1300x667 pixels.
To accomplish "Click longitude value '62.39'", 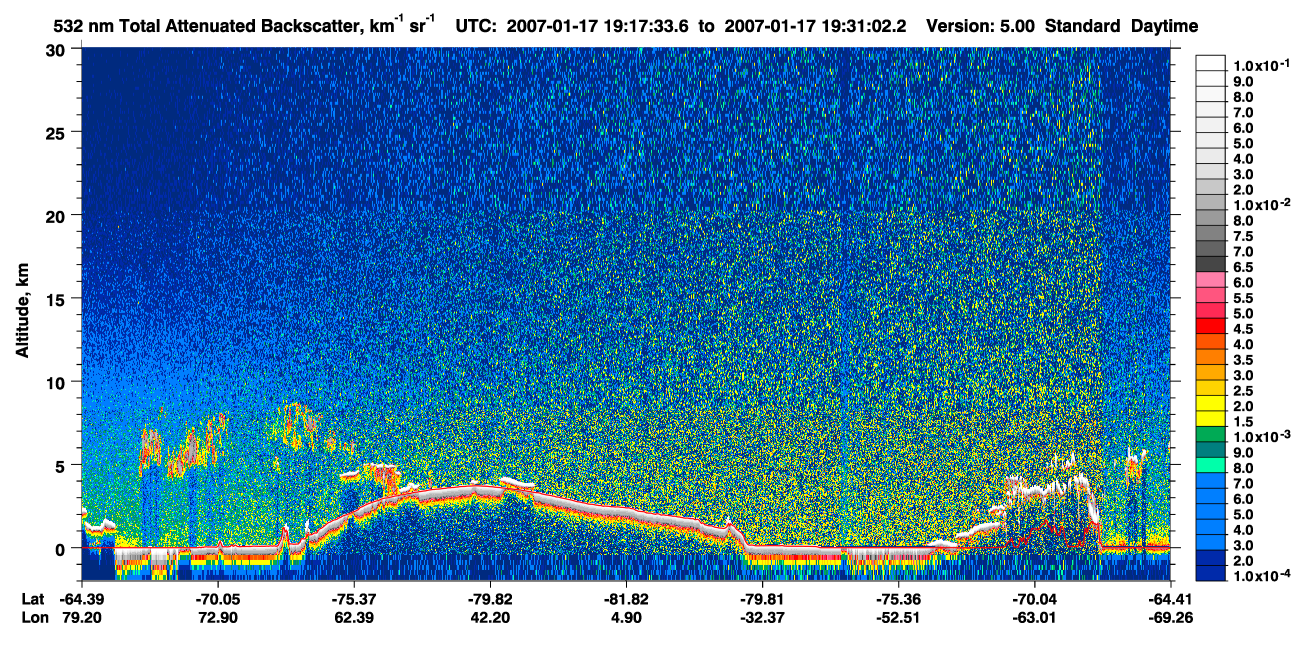I will [355, 617].
